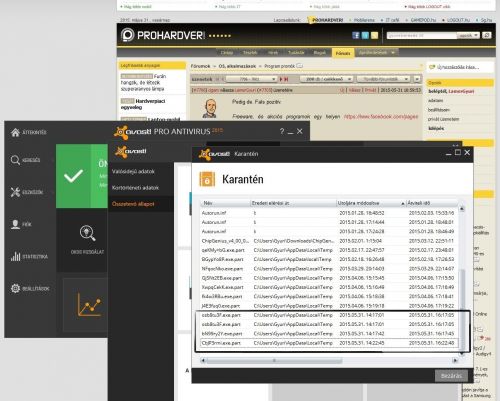Open the LOGOUT.hu site link at top
500x401 pixels.
(x=458, y=20)
